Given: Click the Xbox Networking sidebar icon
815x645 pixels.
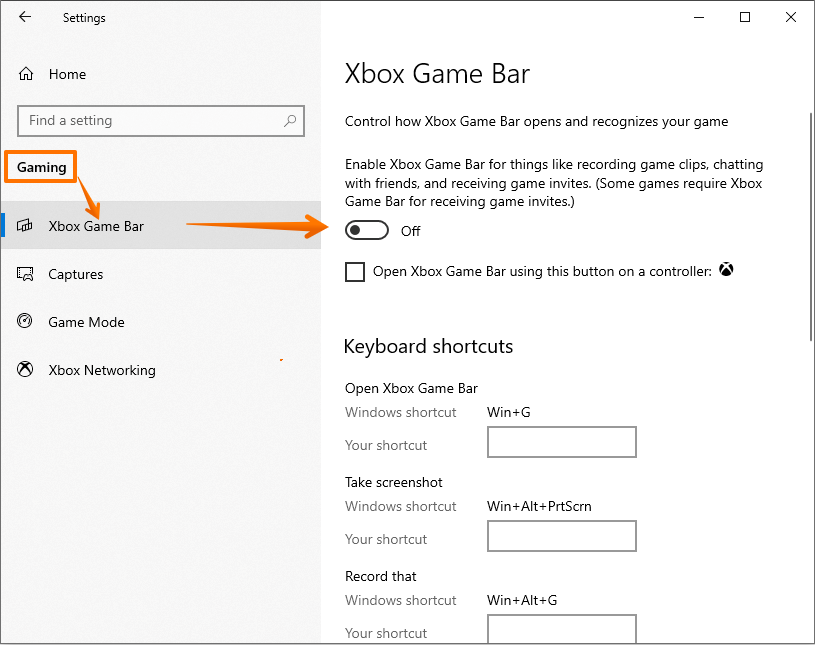Looking at the screenshot, I should point(26,370).
